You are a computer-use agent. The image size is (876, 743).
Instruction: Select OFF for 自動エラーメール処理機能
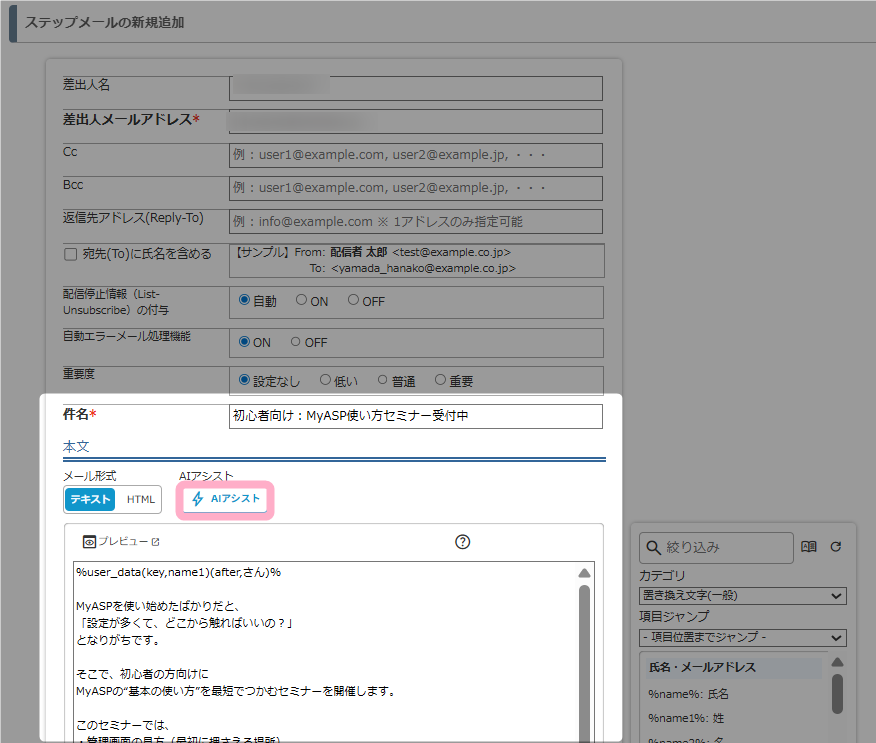click(296, 342)
